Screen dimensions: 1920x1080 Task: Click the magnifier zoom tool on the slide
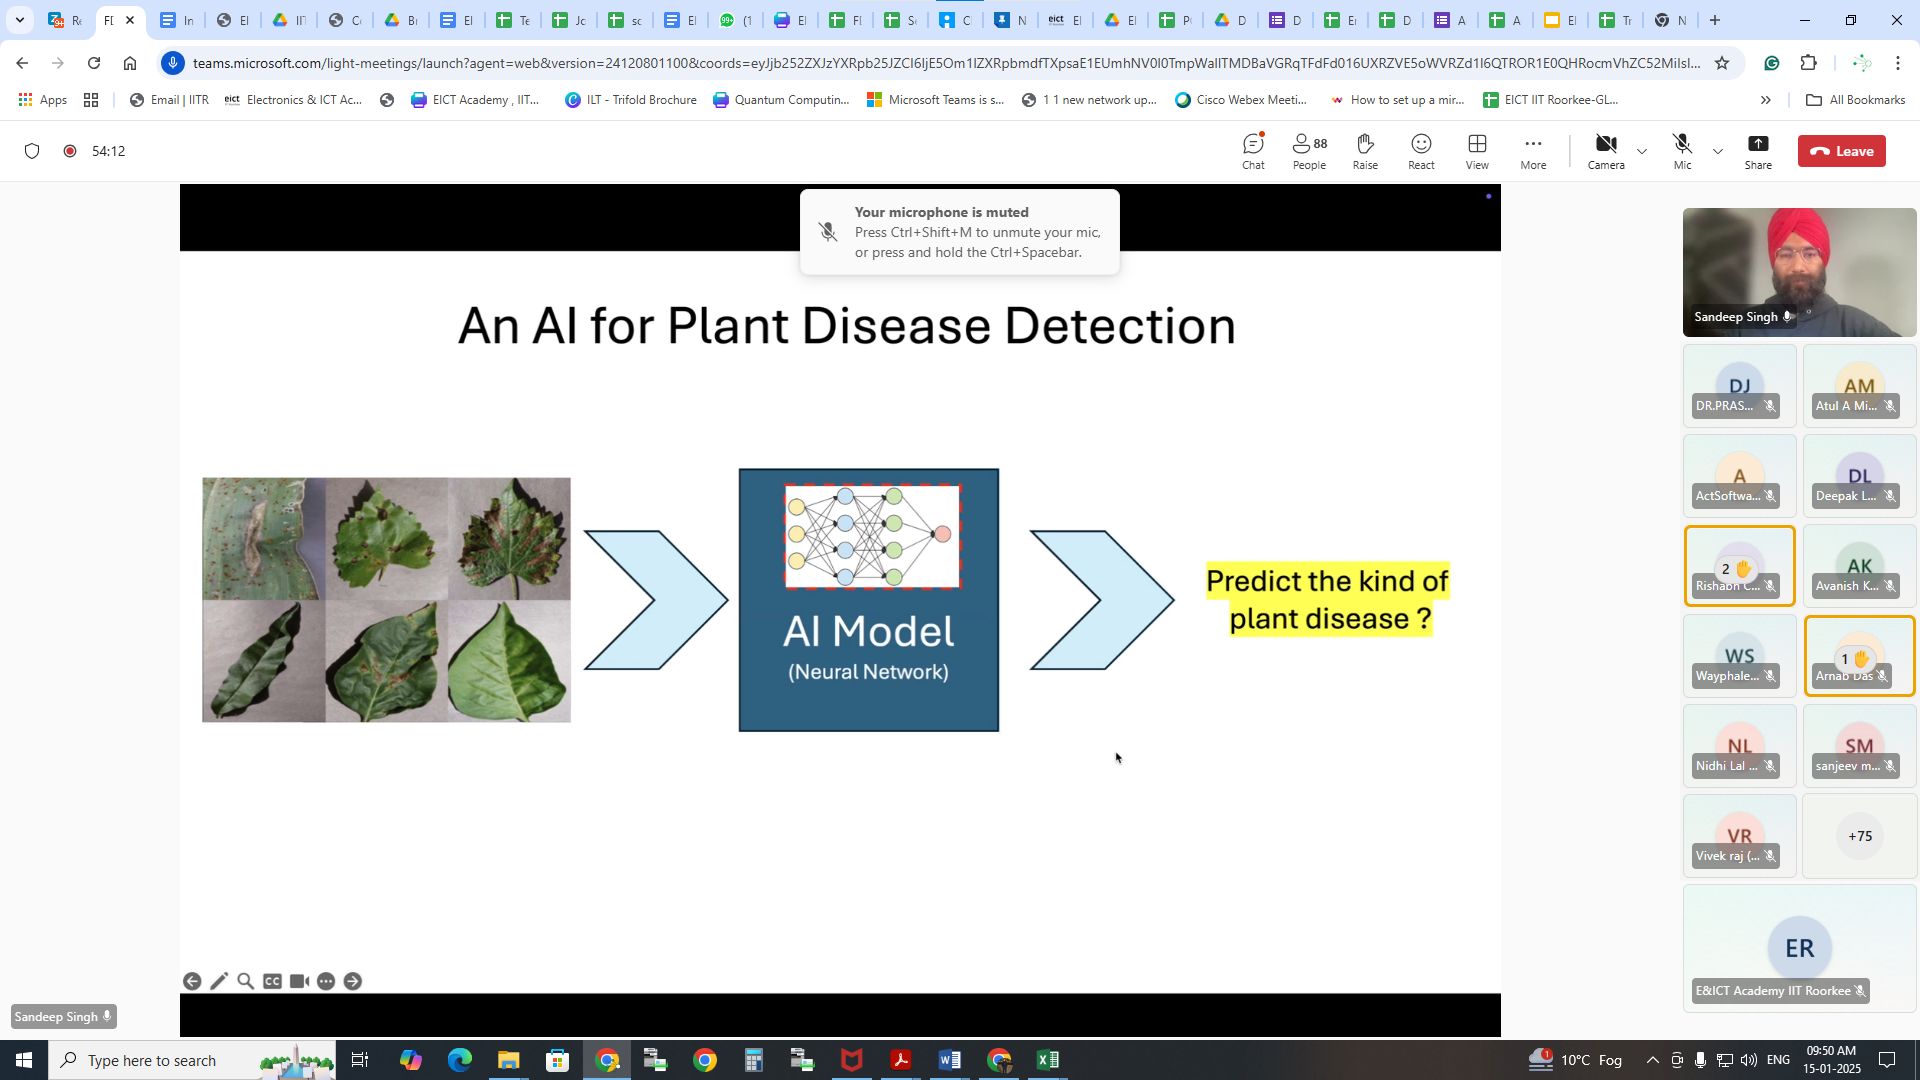click(x=245, y=982)
